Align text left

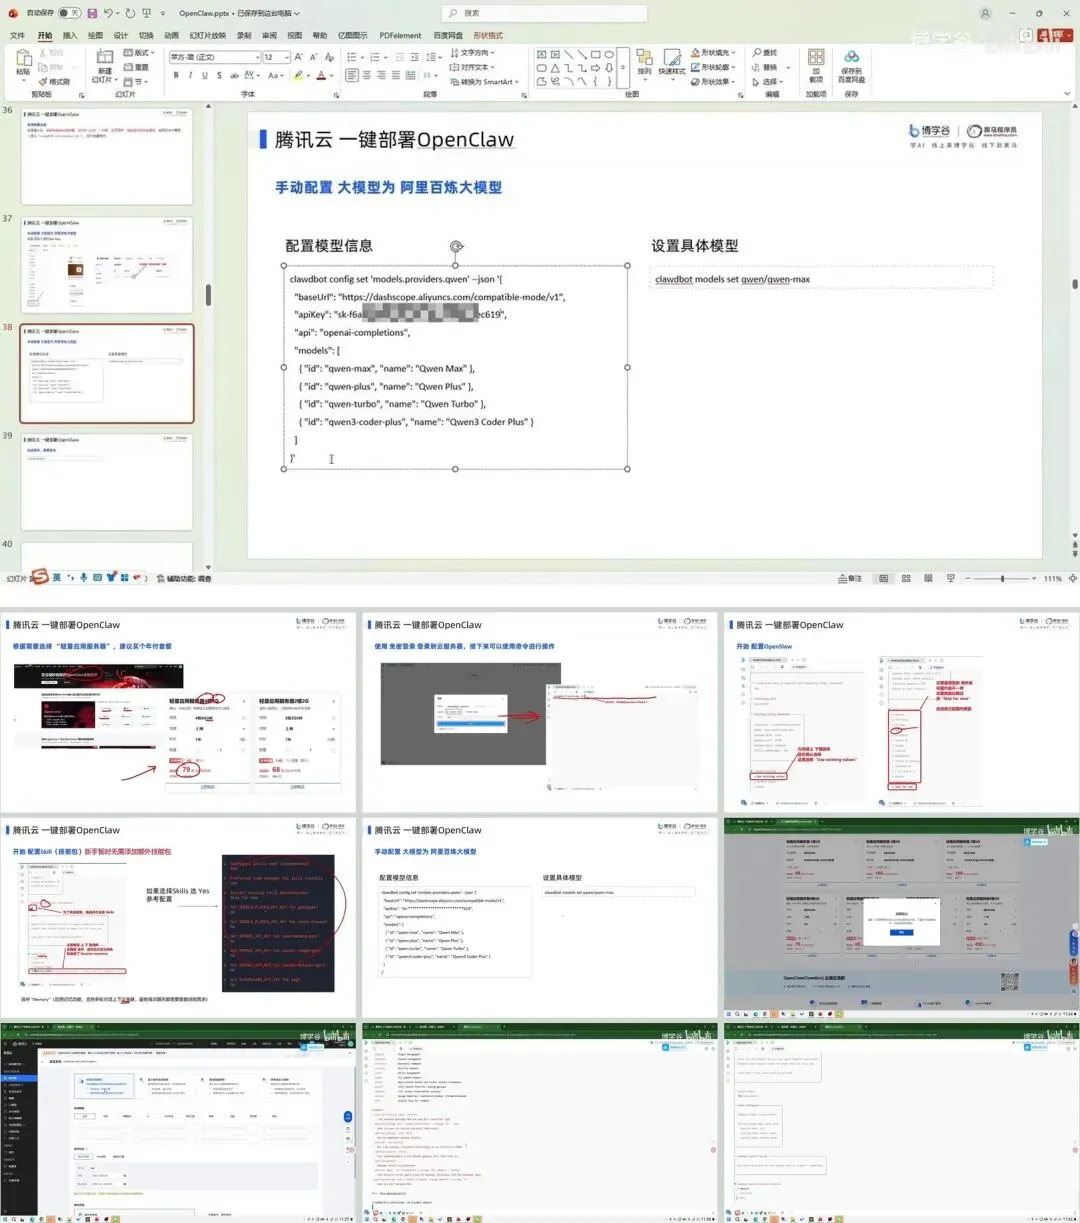352,75
